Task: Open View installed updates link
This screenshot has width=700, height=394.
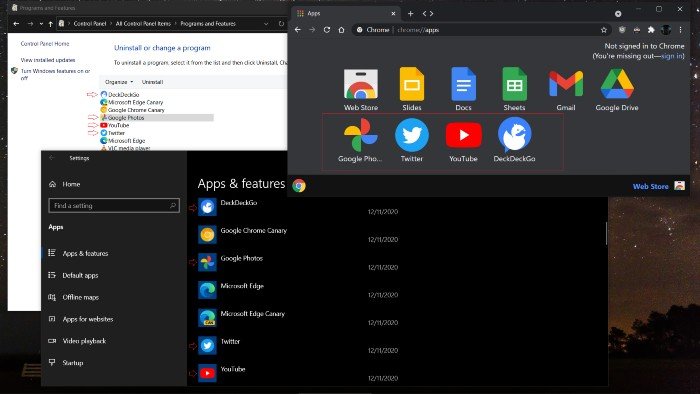Action: 48,60
